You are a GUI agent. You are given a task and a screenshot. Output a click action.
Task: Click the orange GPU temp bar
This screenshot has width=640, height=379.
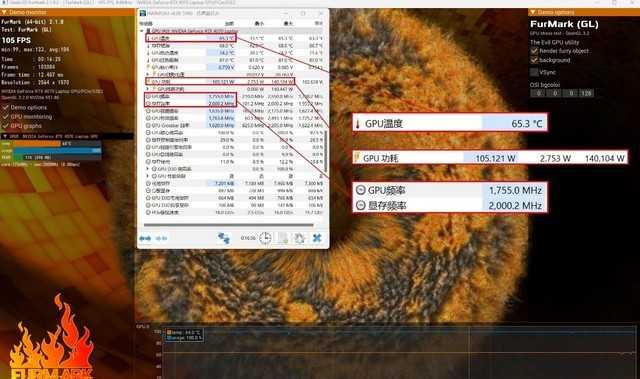37,144
